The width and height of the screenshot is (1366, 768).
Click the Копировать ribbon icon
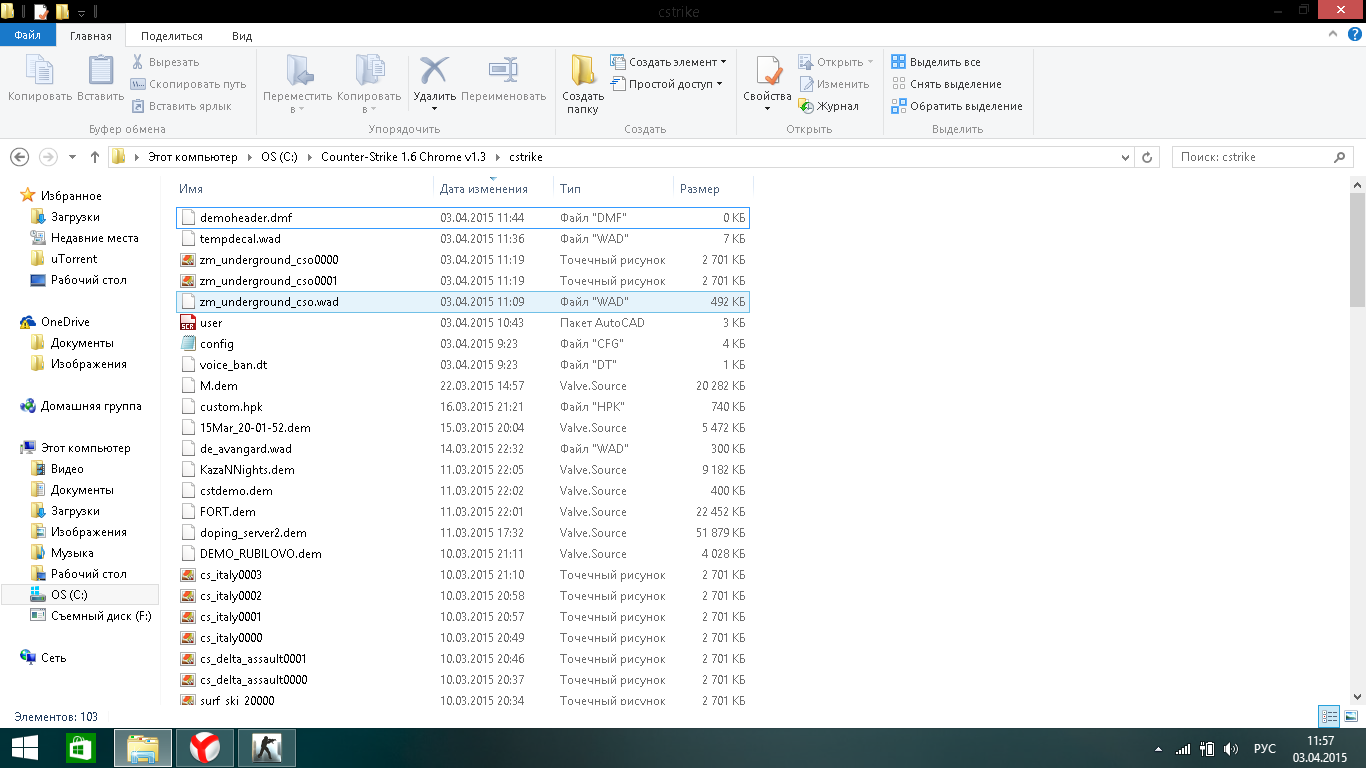pos(40,79)
